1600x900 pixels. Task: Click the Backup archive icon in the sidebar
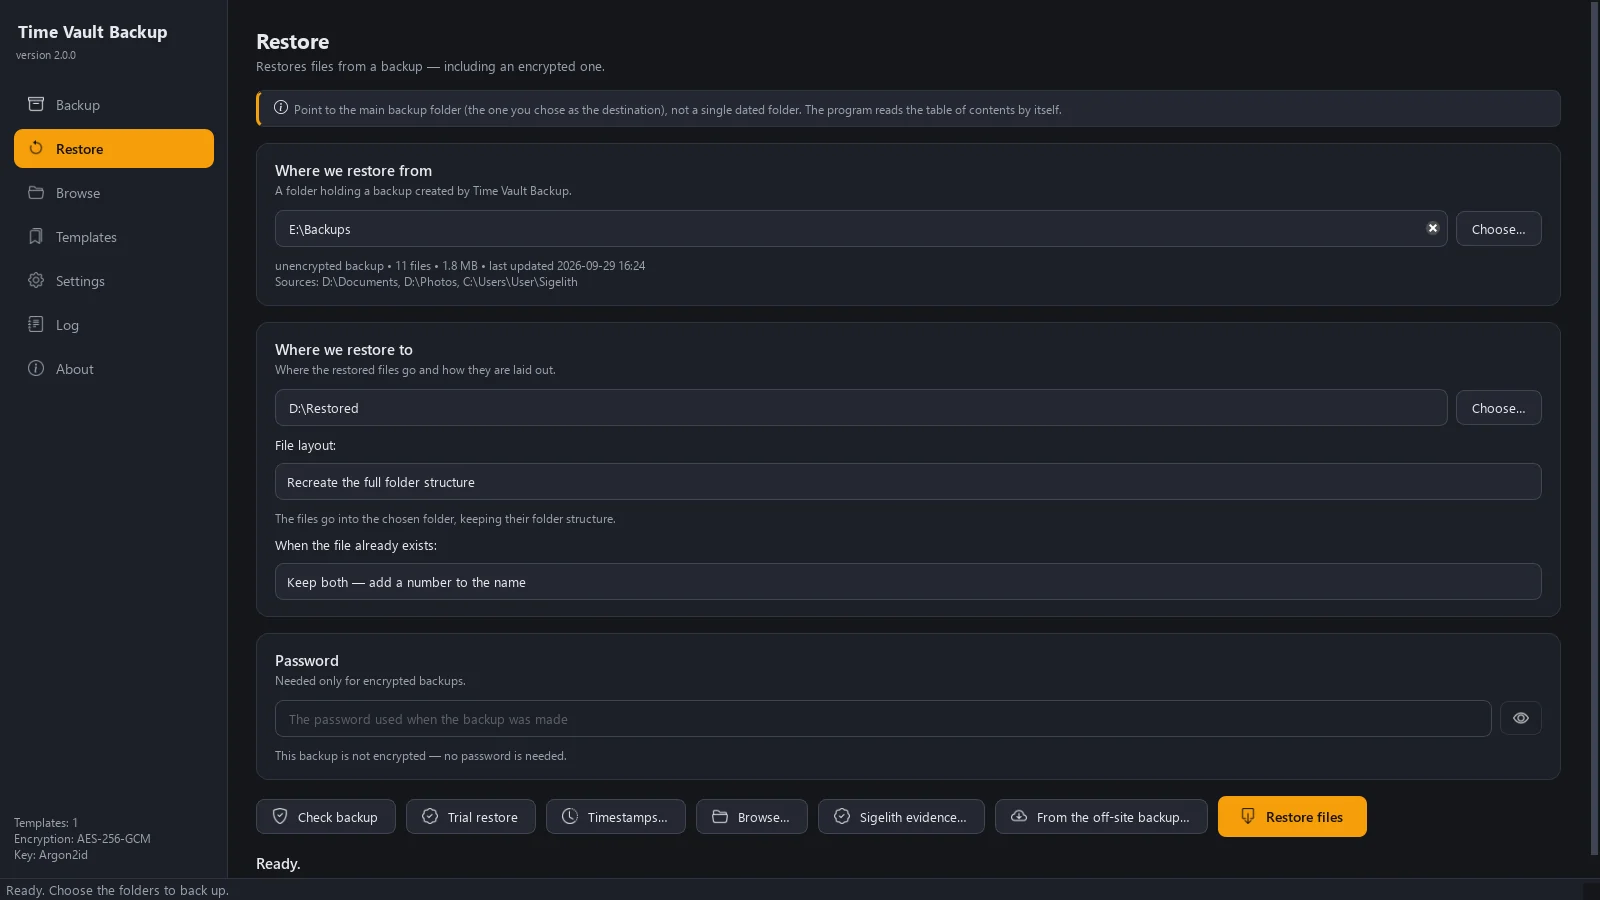click(x=36, y=104)
